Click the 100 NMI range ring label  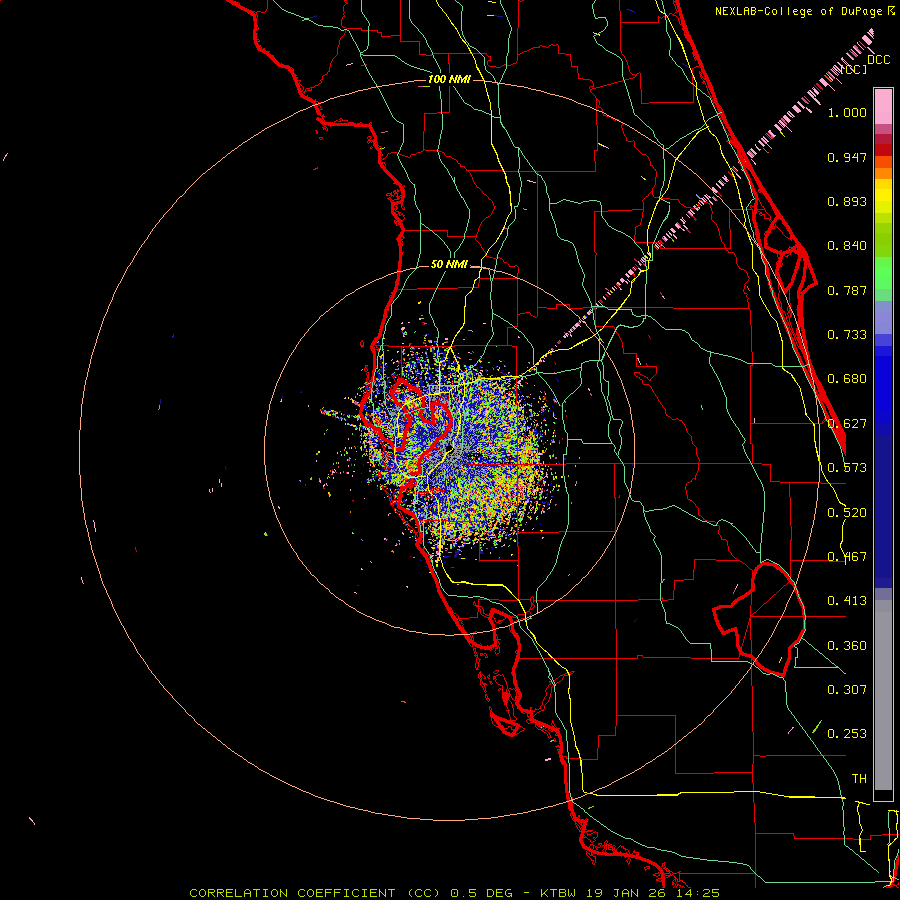(449, 79)
